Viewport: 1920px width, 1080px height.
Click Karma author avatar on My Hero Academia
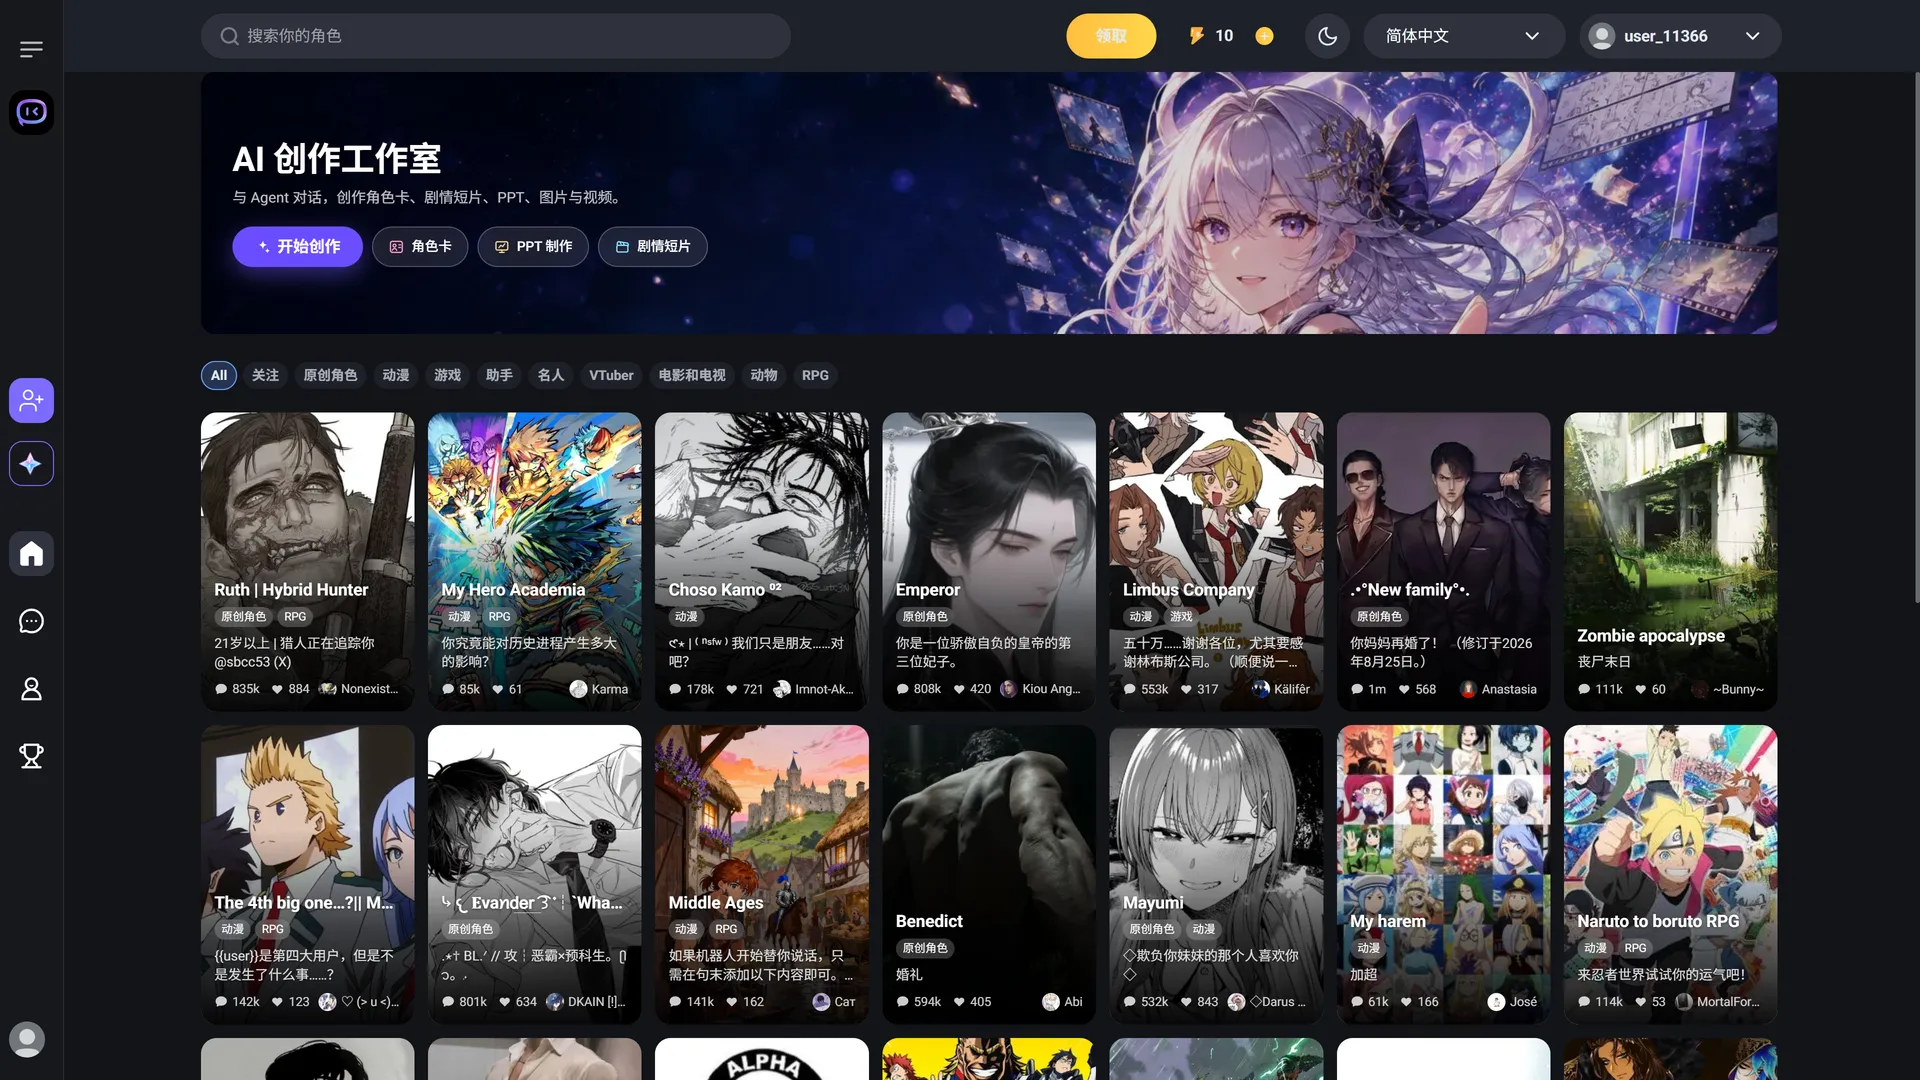(578, 689)
